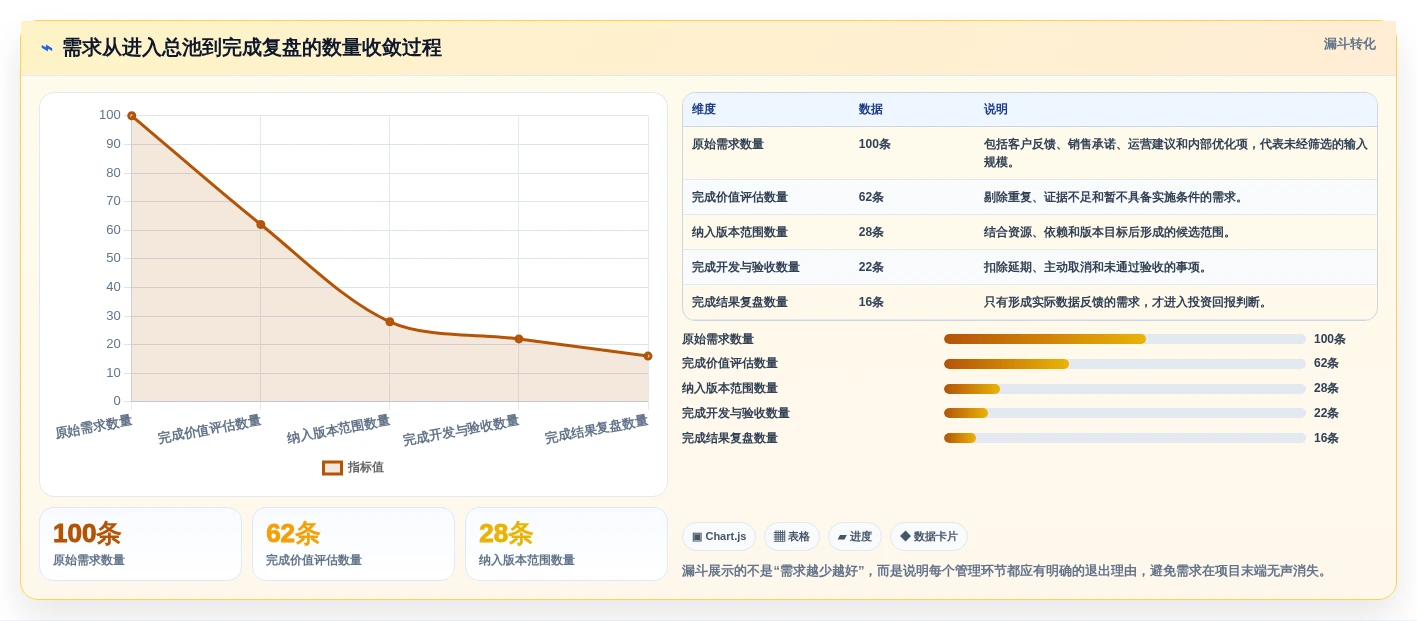The width and height of the screenshot is (1417, 621).
Task: Click the 纳入版本范围数量 28条 progress bar
Action: point(1125,389)
